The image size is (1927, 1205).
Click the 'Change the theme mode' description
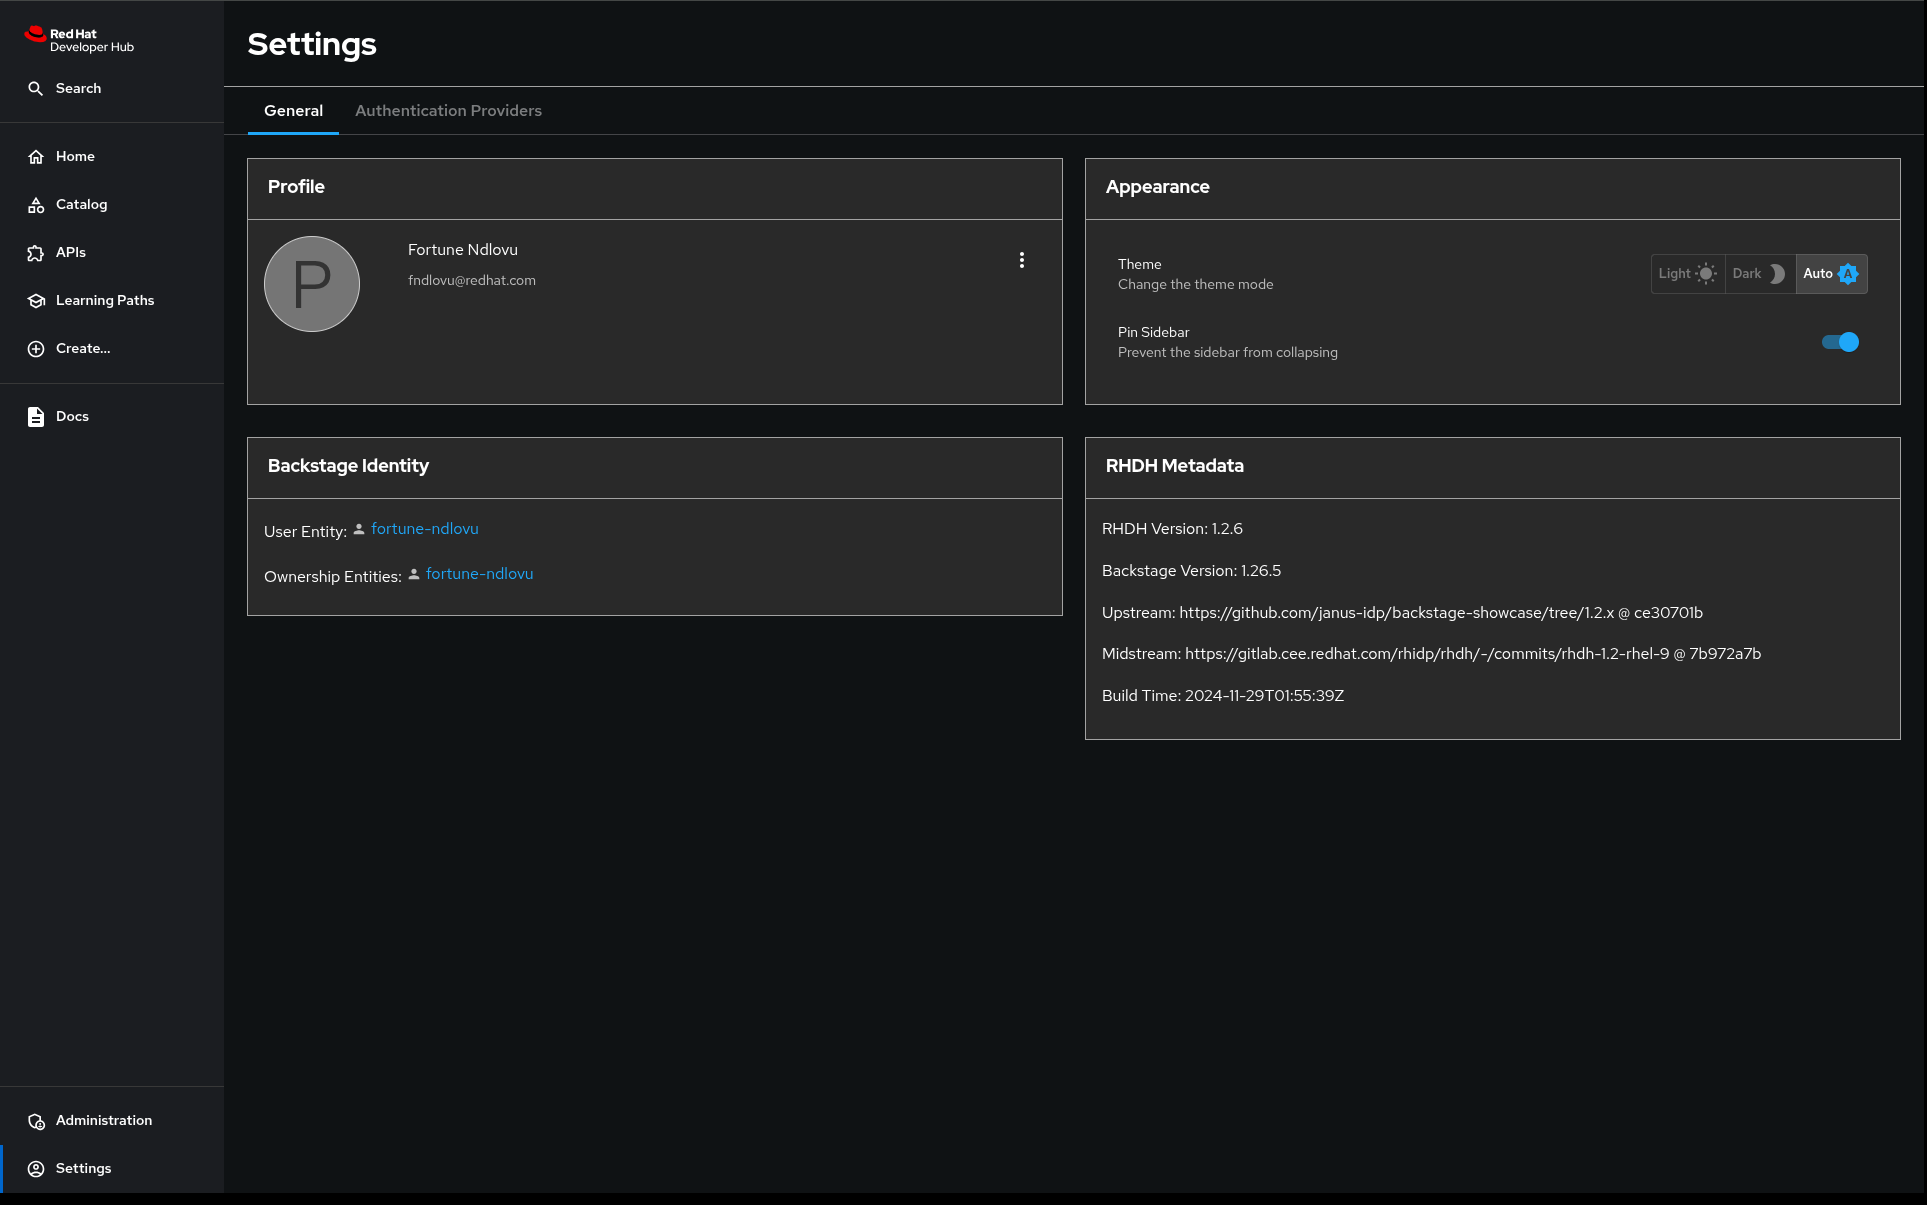(1195, 285)
